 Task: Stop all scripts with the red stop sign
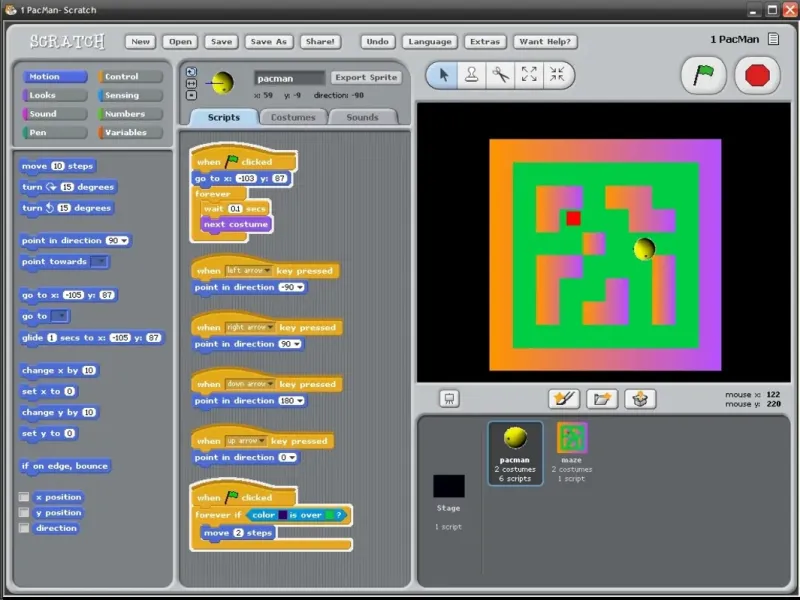757,76
